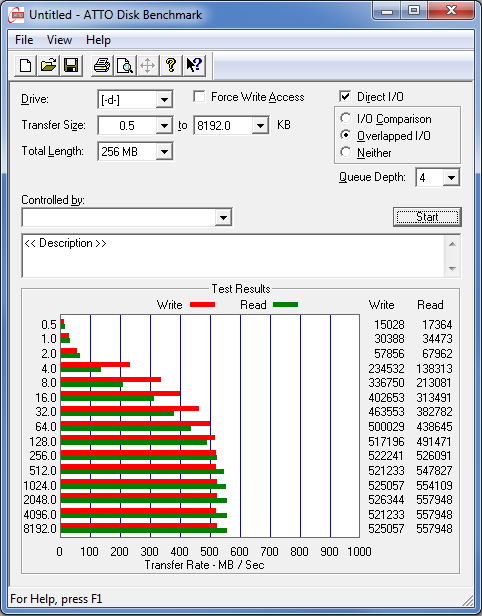482x616 pixels.
Task: Click the Save floppy disk icon
Action: pos(71,65)
